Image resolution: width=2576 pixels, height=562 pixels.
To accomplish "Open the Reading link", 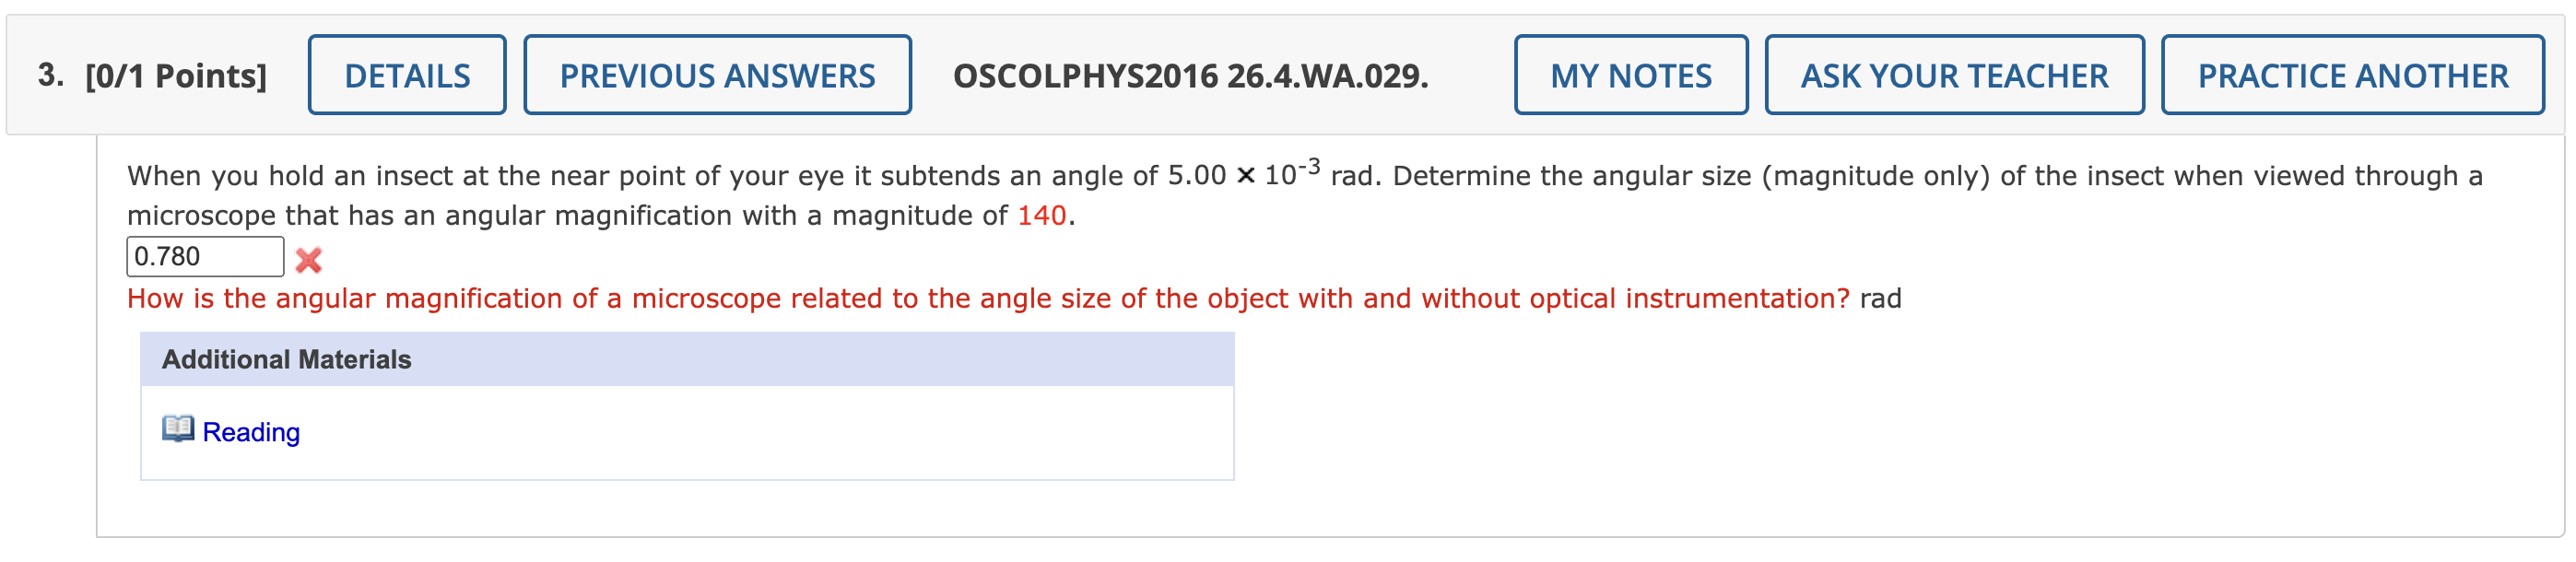I will [x=250, y=432].
